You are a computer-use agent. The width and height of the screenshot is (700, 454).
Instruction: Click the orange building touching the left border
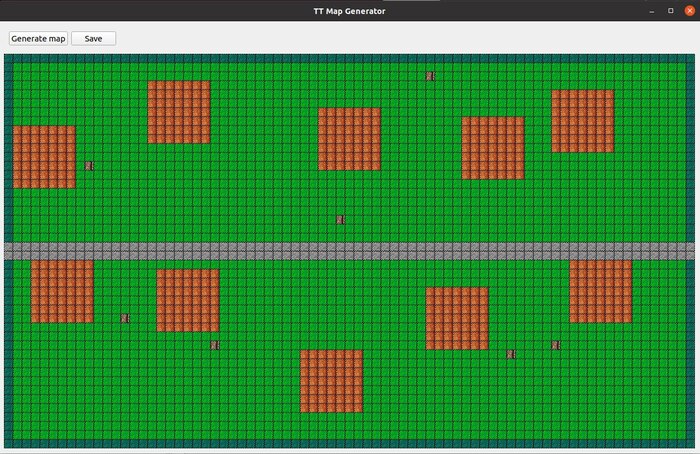(44, 157)
